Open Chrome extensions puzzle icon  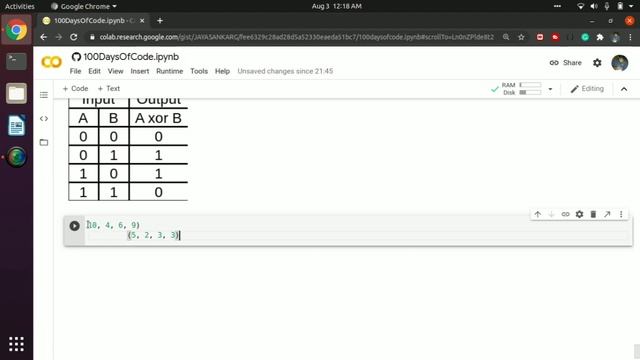(x=600, y=37)
